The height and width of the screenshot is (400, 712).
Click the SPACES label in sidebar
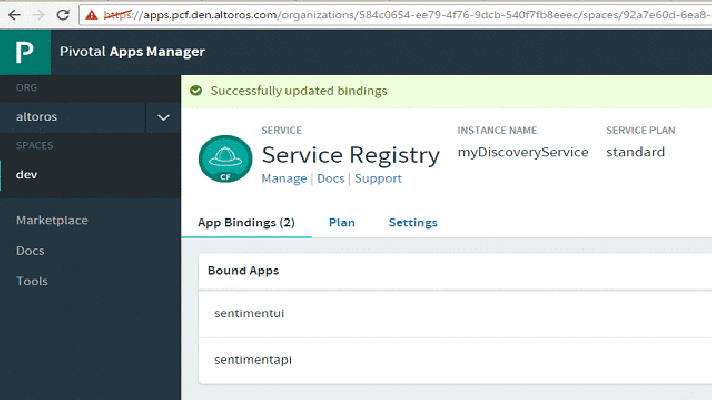pyautogui.click(x=35, y=146)
